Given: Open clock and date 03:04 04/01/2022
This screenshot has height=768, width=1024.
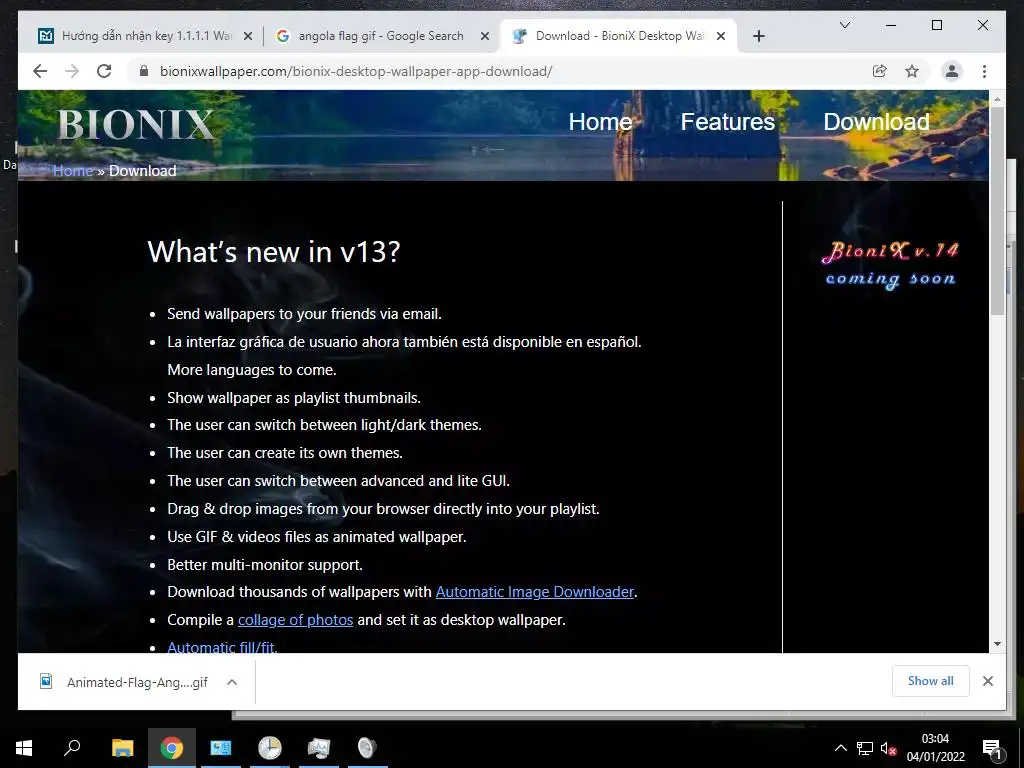Looking at the screenshot, I should [935, 748].
